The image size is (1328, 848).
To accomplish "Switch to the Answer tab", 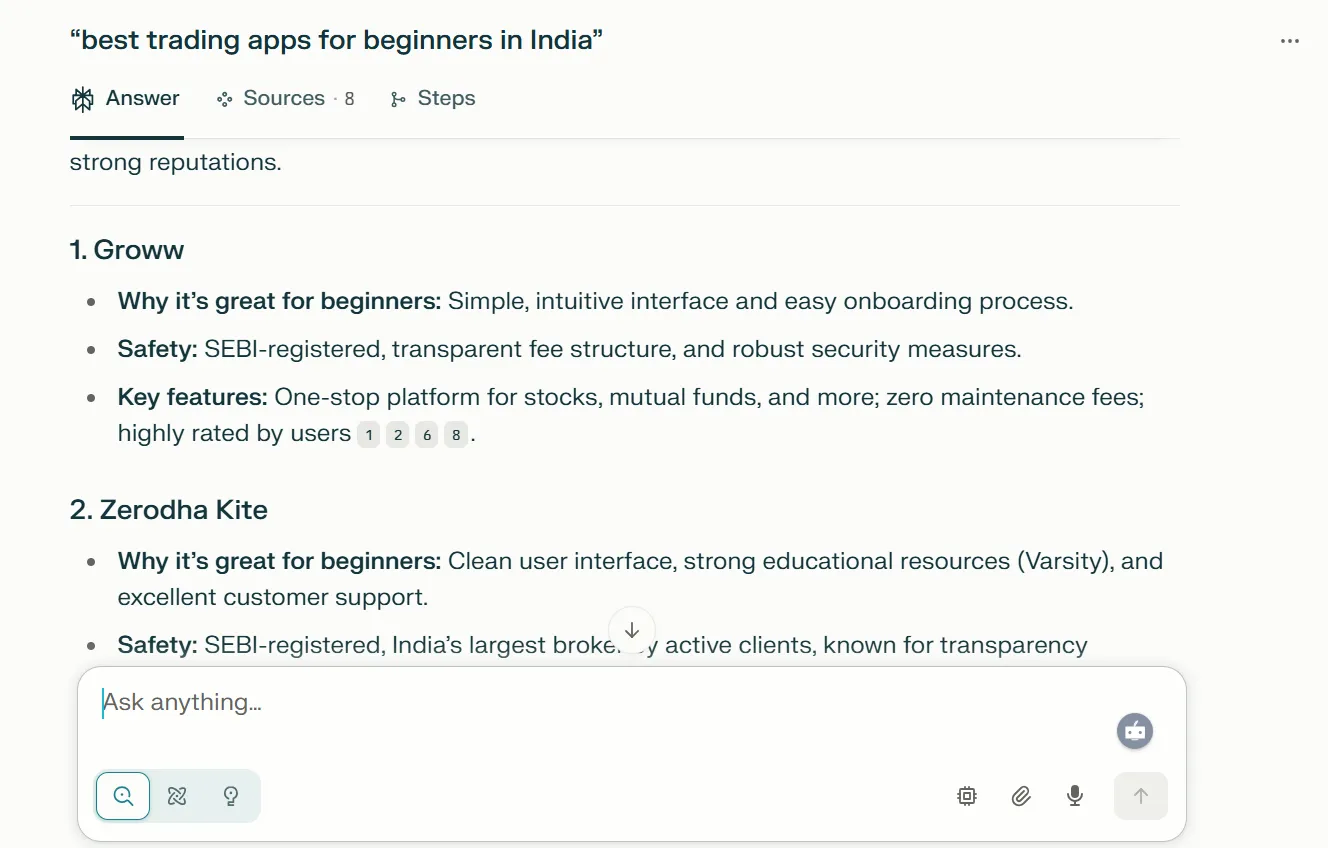I will coord(126,98).
